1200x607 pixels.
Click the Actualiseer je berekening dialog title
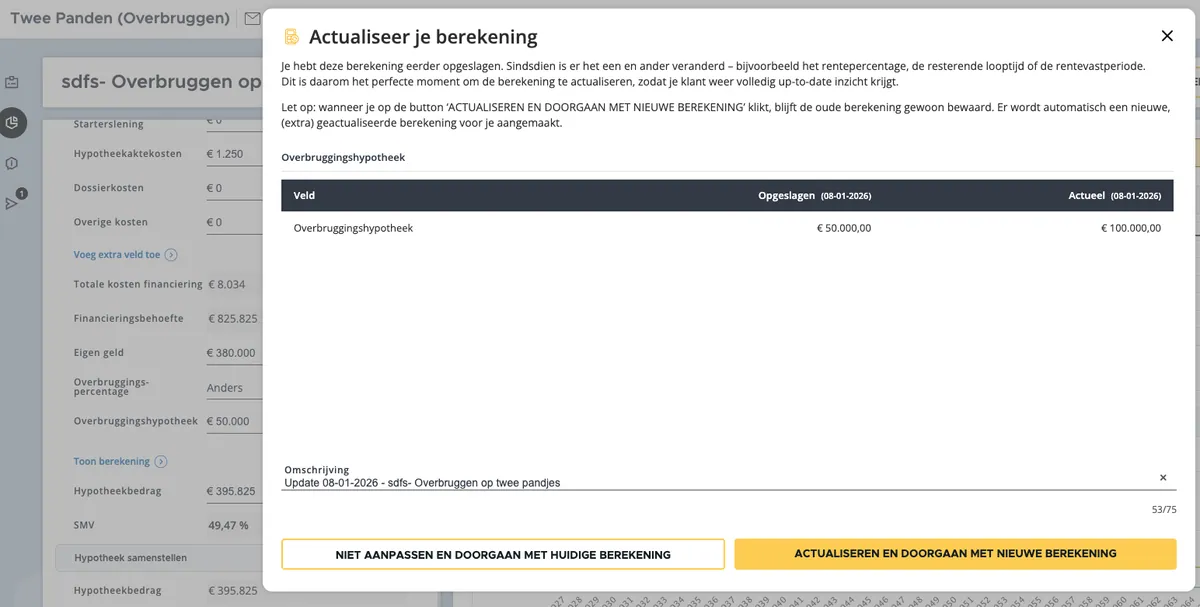pyautogui.click(x=423, y=37)
